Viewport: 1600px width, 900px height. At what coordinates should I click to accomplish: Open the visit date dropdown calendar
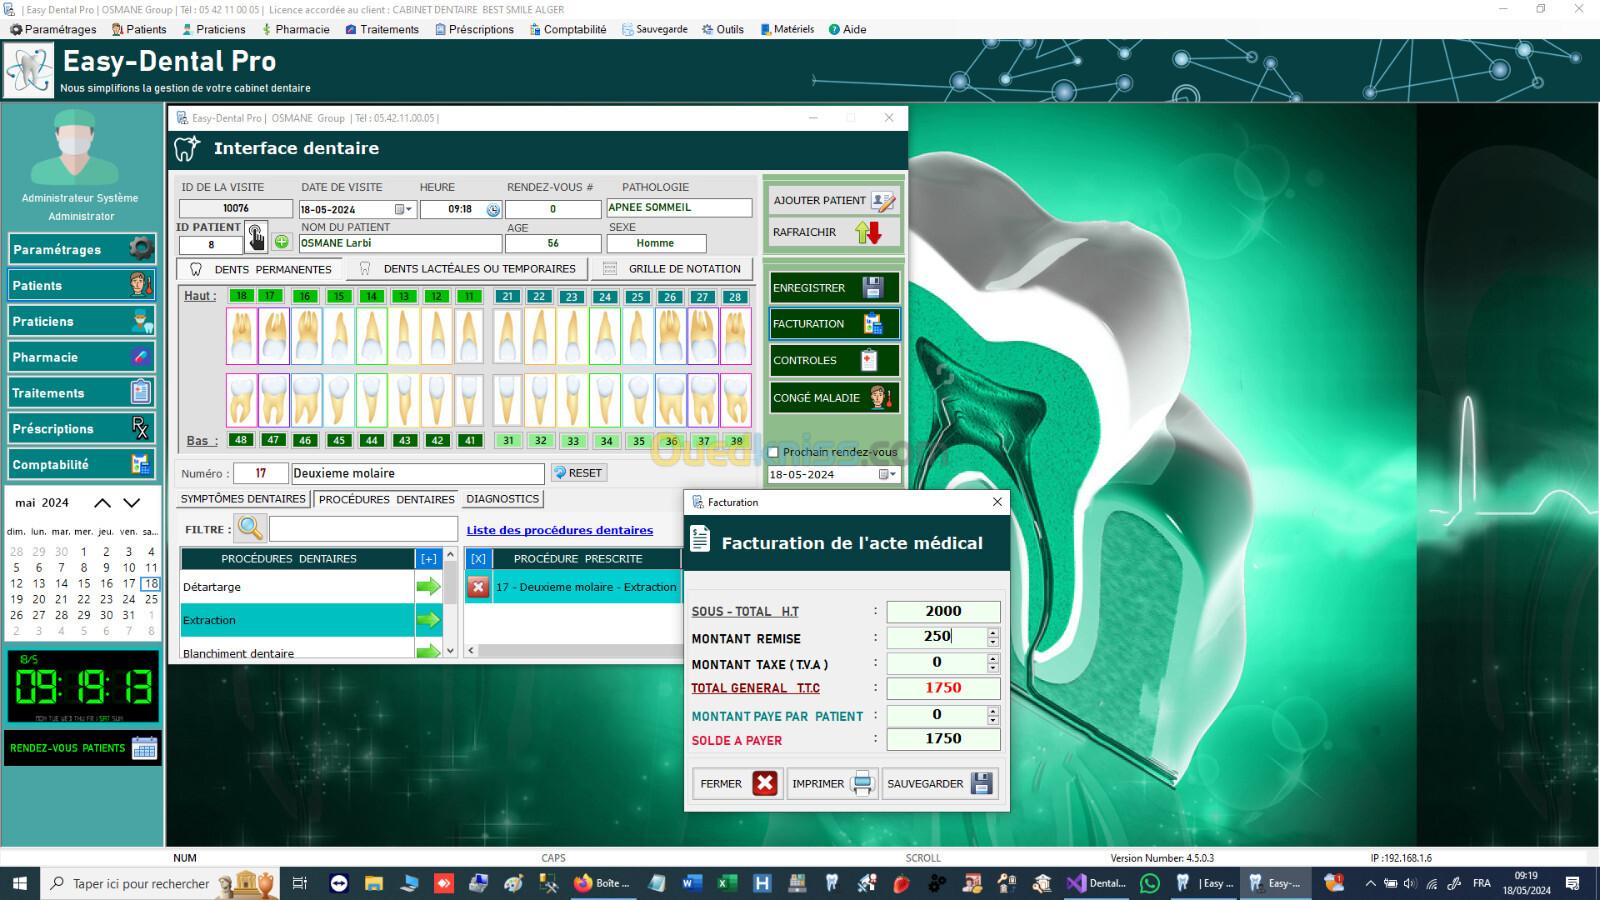(x=402, y=210)
